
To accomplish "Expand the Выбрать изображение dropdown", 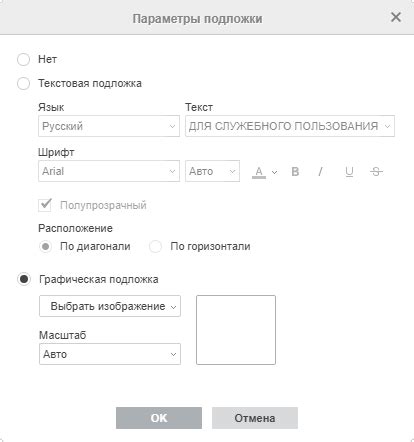I will (110, 306).
